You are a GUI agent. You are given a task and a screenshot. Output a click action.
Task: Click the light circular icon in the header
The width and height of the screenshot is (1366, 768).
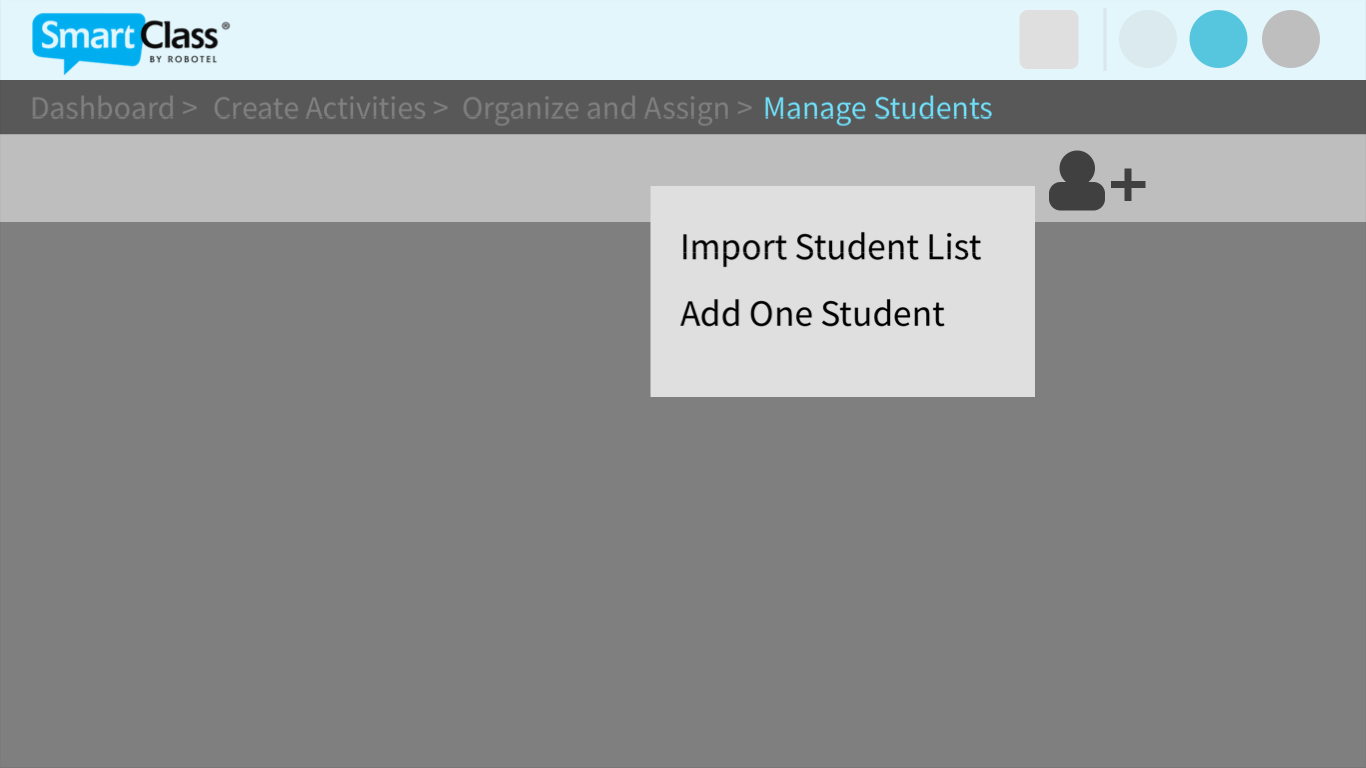1148,38
